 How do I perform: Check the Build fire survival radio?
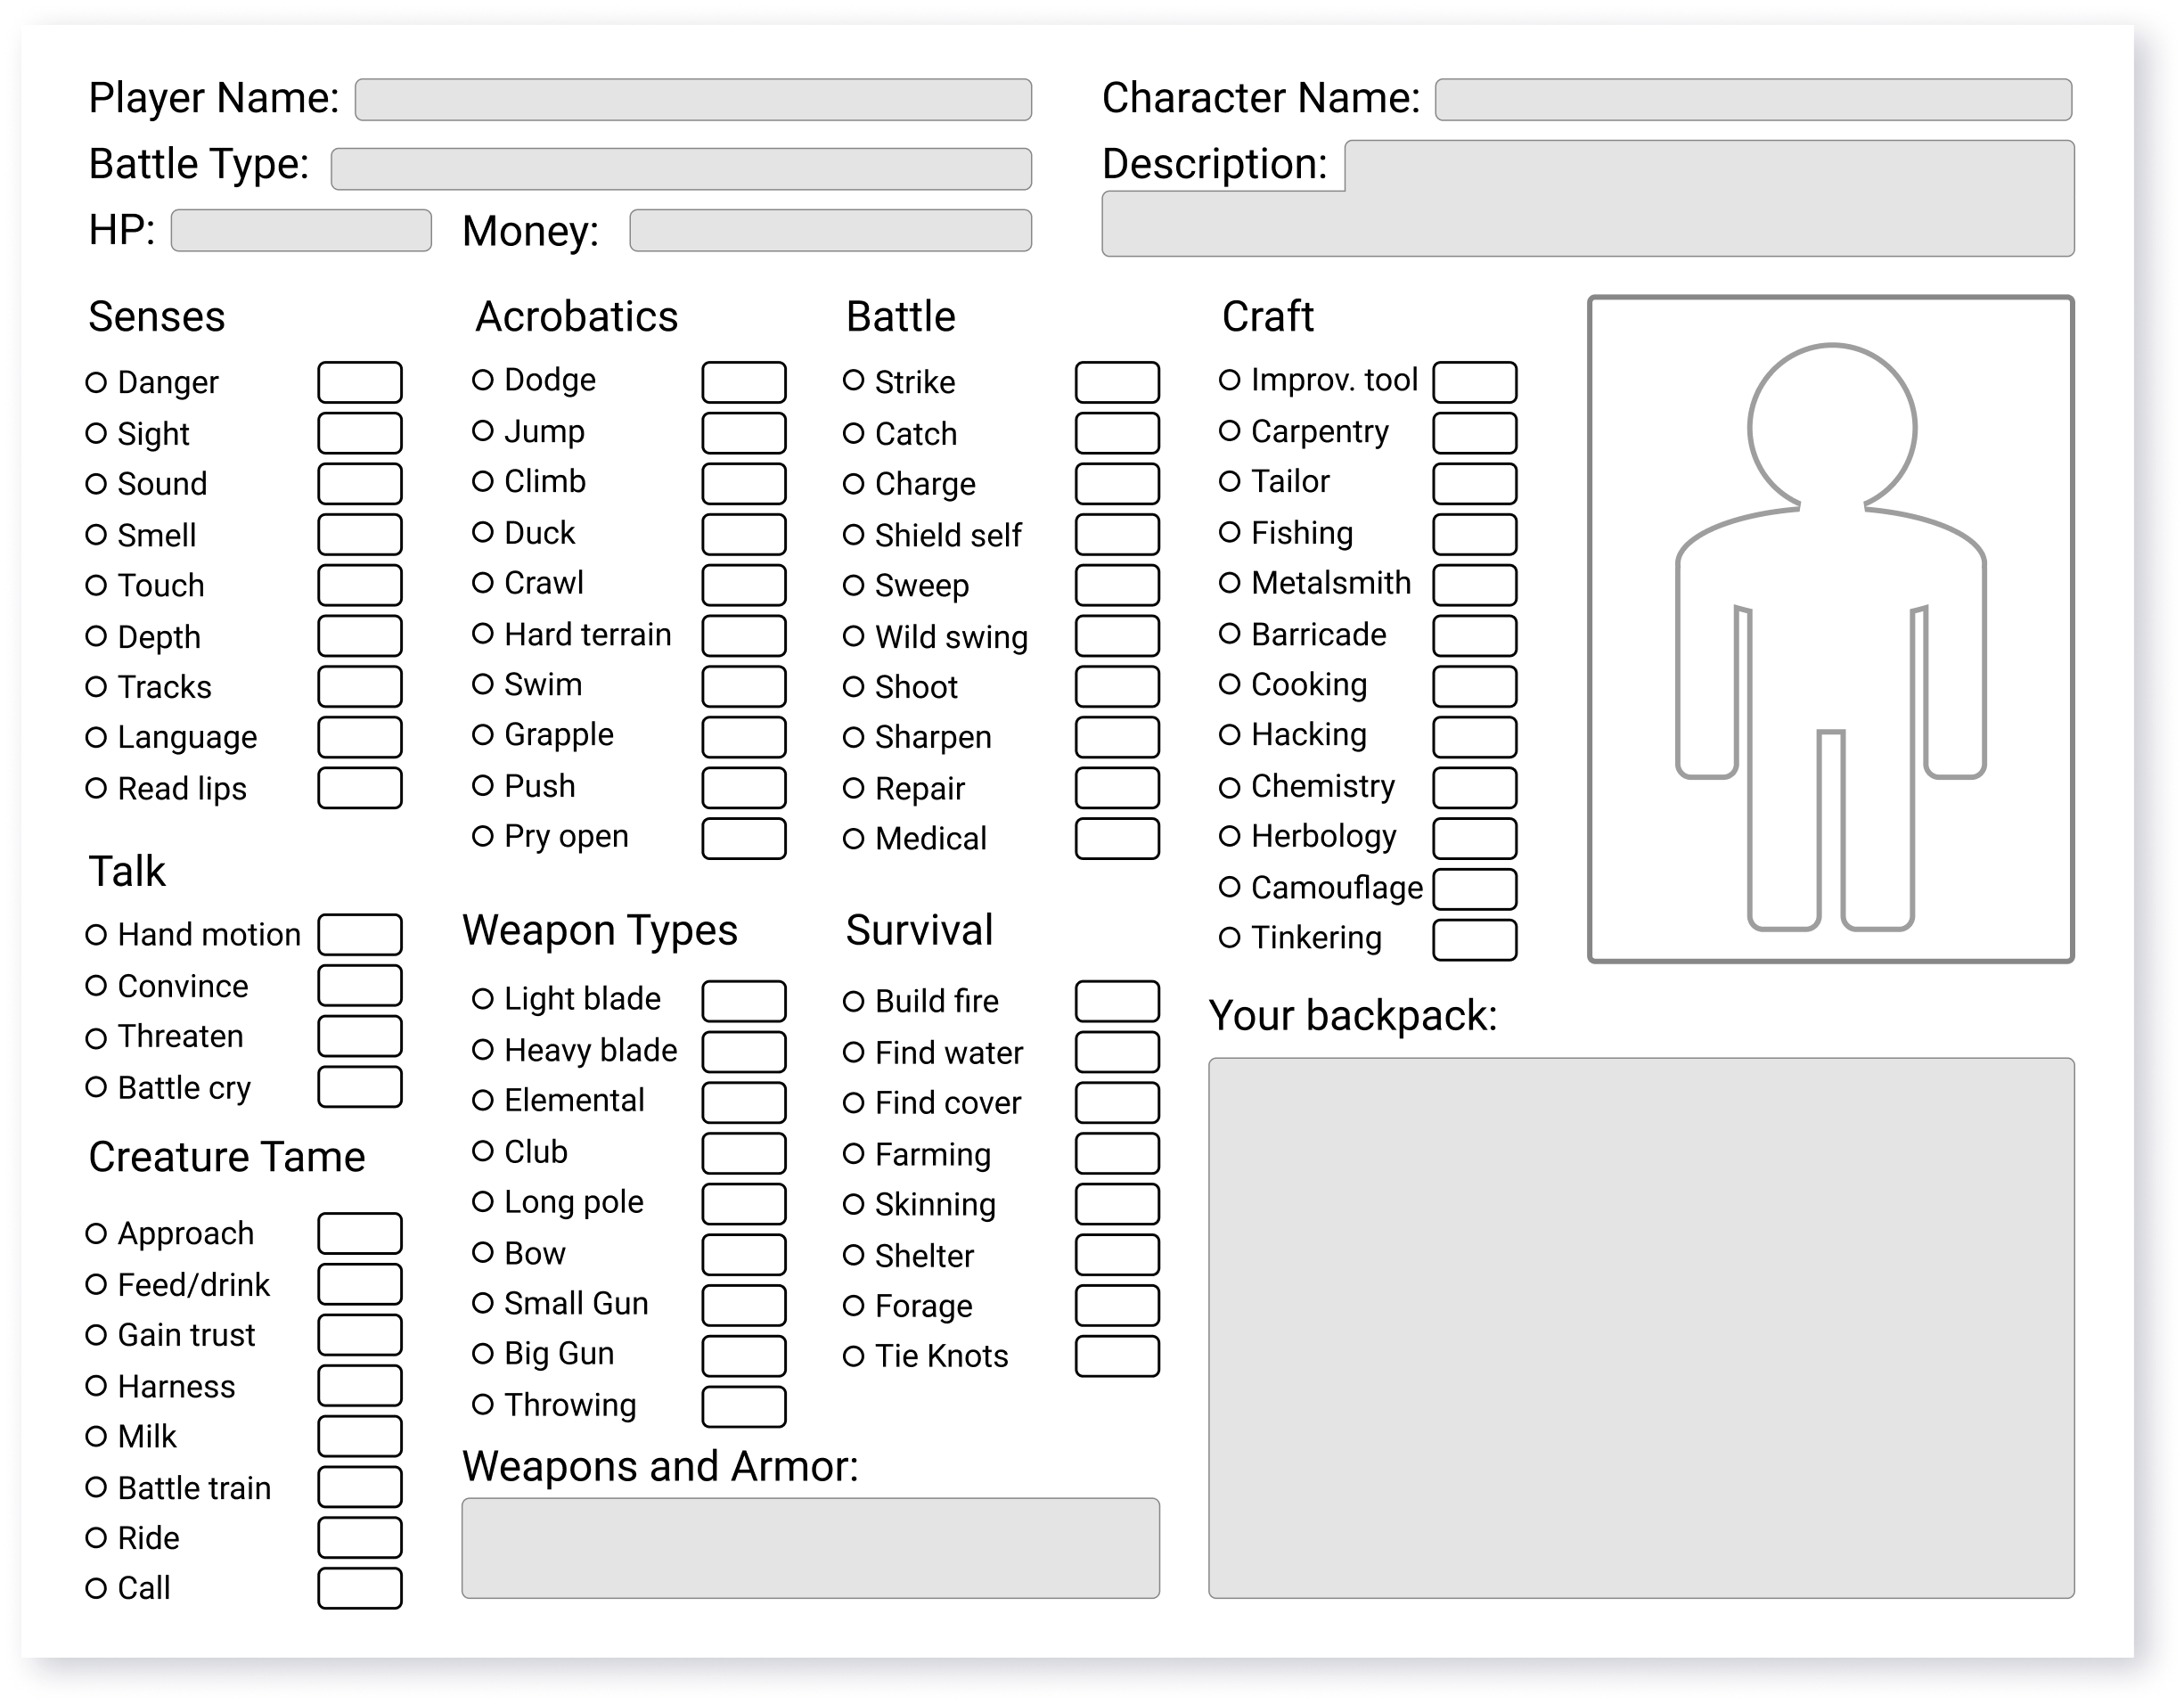click(853, 1001)
